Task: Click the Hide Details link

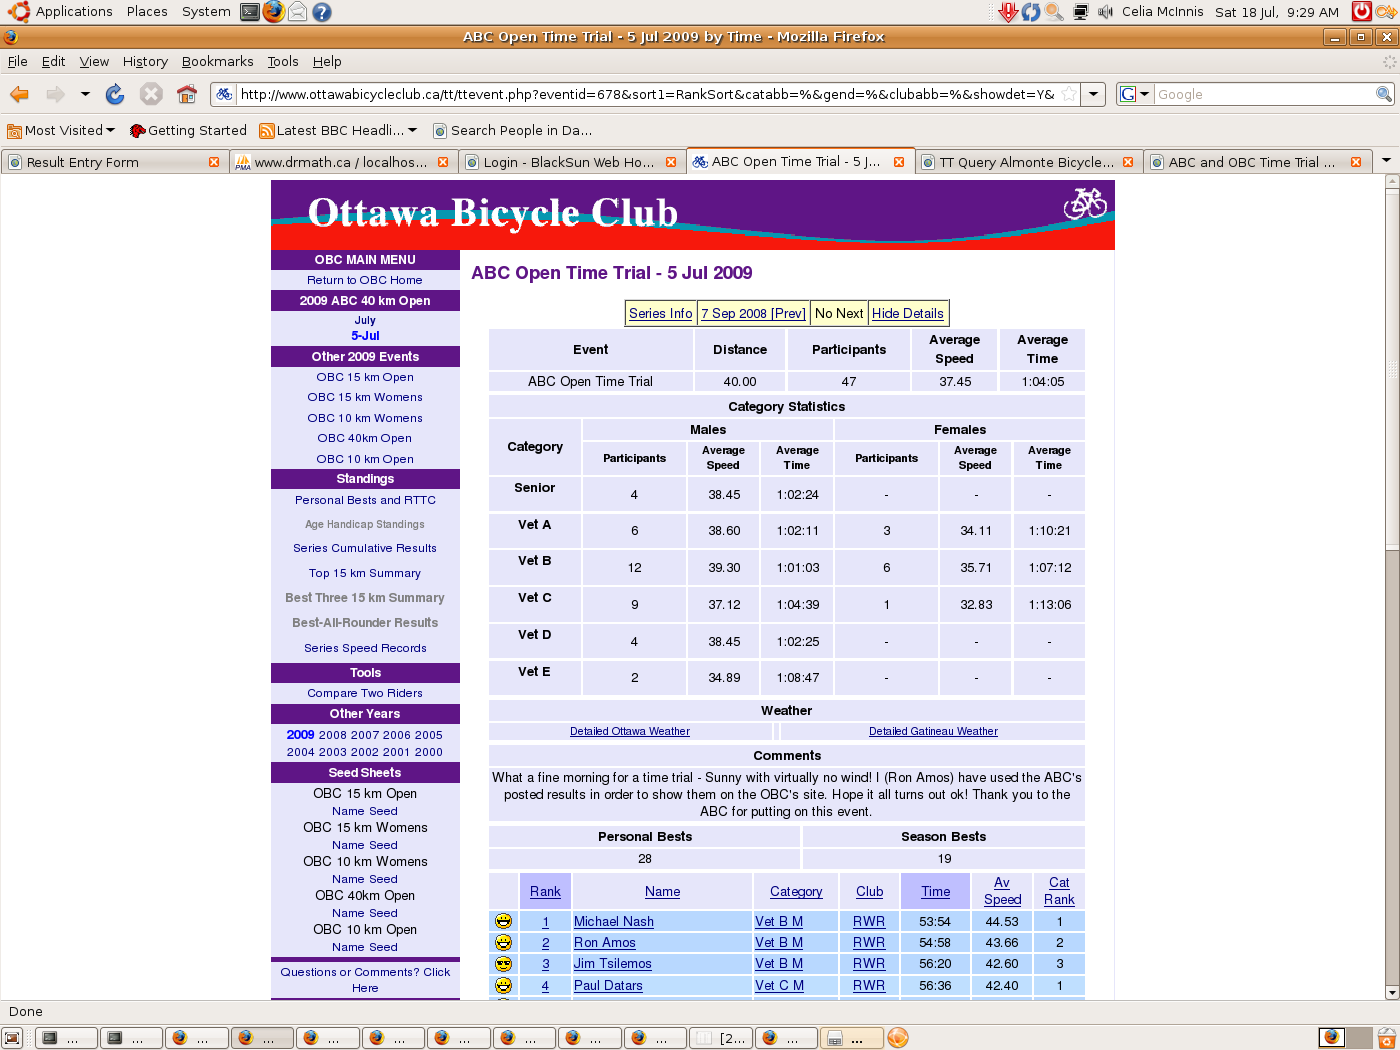Action: pyautogui.click(x=907, y=313)
